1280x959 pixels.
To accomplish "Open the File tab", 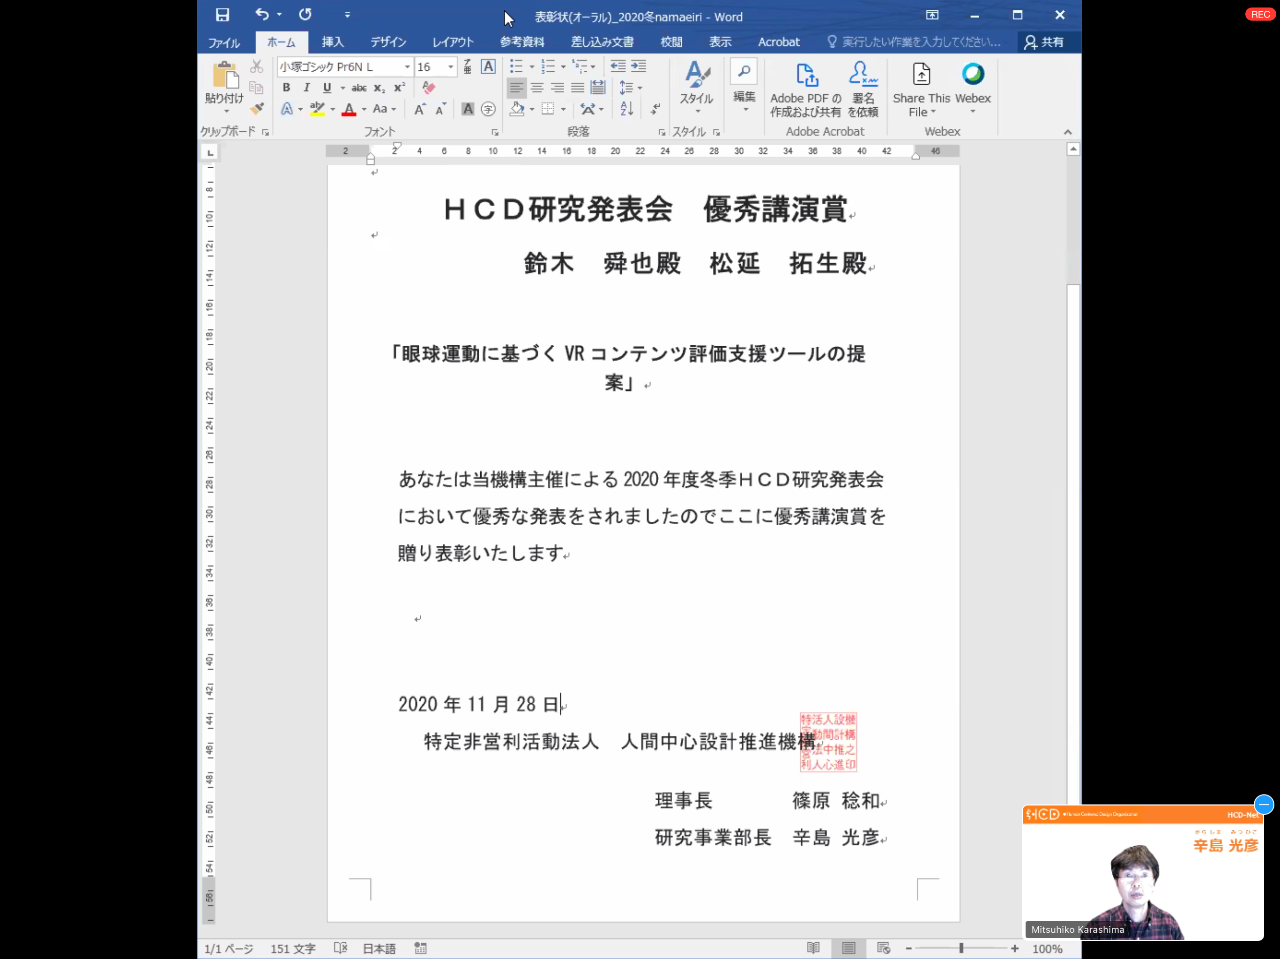I will point(224,42).
